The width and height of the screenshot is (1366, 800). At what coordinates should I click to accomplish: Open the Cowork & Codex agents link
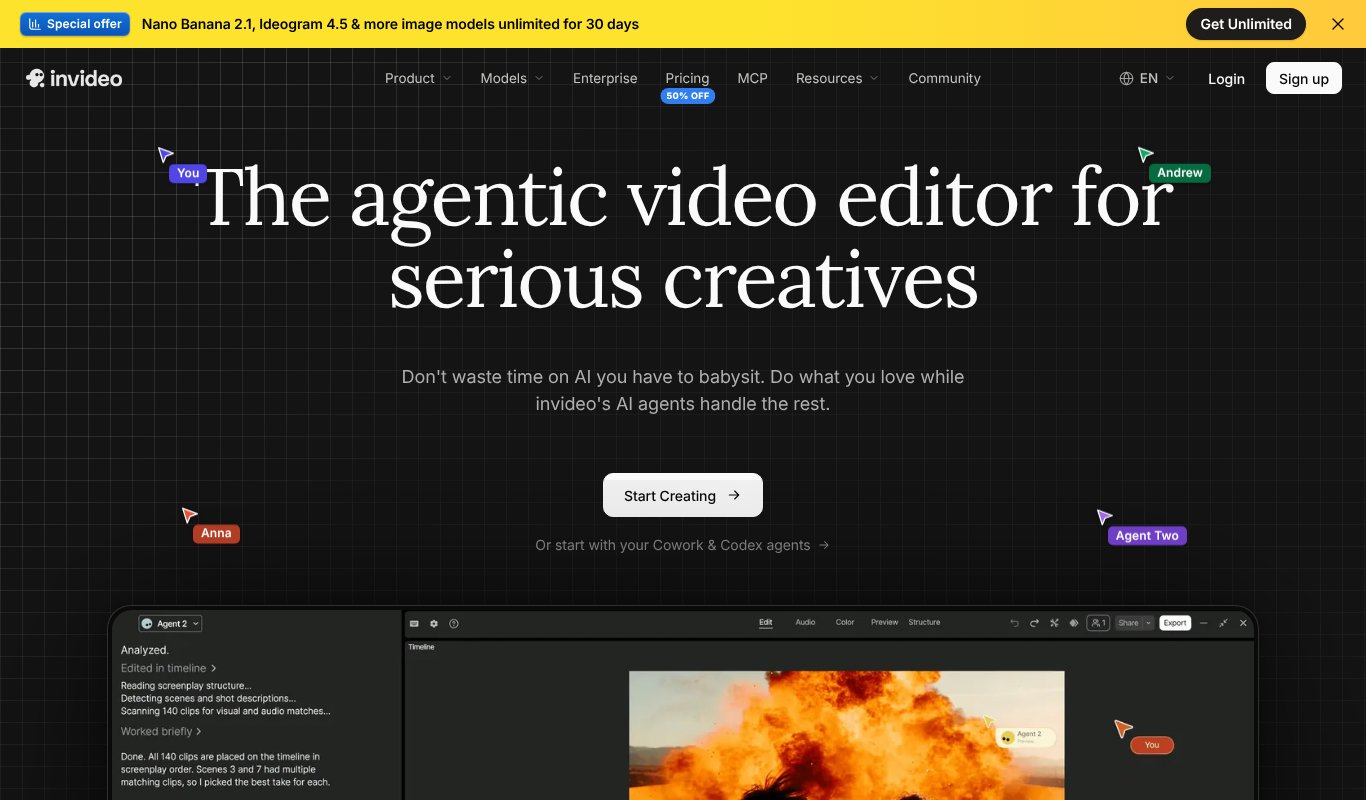(x=682, y=545)
